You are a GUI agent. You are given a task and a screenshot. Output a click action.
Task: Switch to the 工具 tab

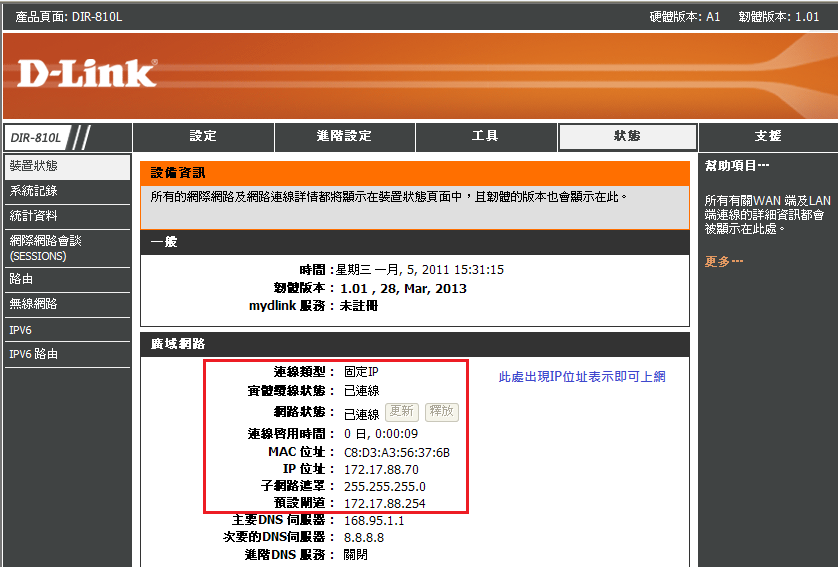tap(485, 137)
